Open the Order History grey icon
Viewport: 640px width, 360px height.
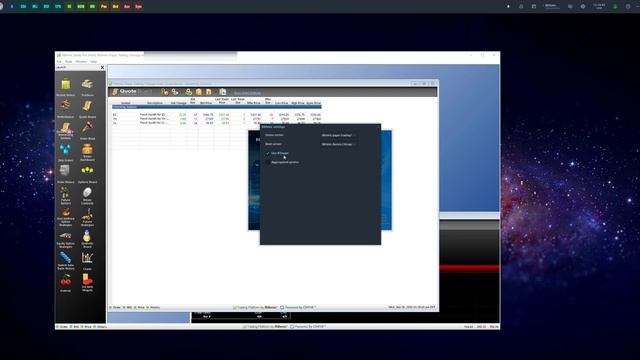pyautogui.click(x=65, y=171)
